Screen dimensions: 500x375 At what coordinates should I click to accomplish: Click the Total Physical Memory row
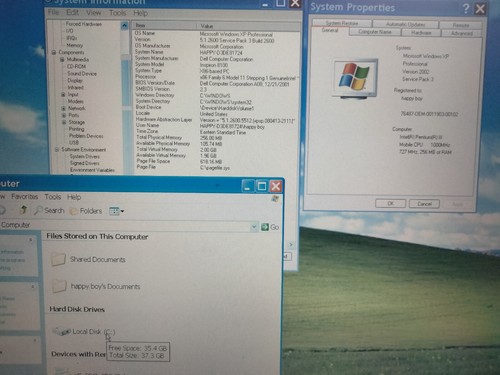click(x=216, y=137)
